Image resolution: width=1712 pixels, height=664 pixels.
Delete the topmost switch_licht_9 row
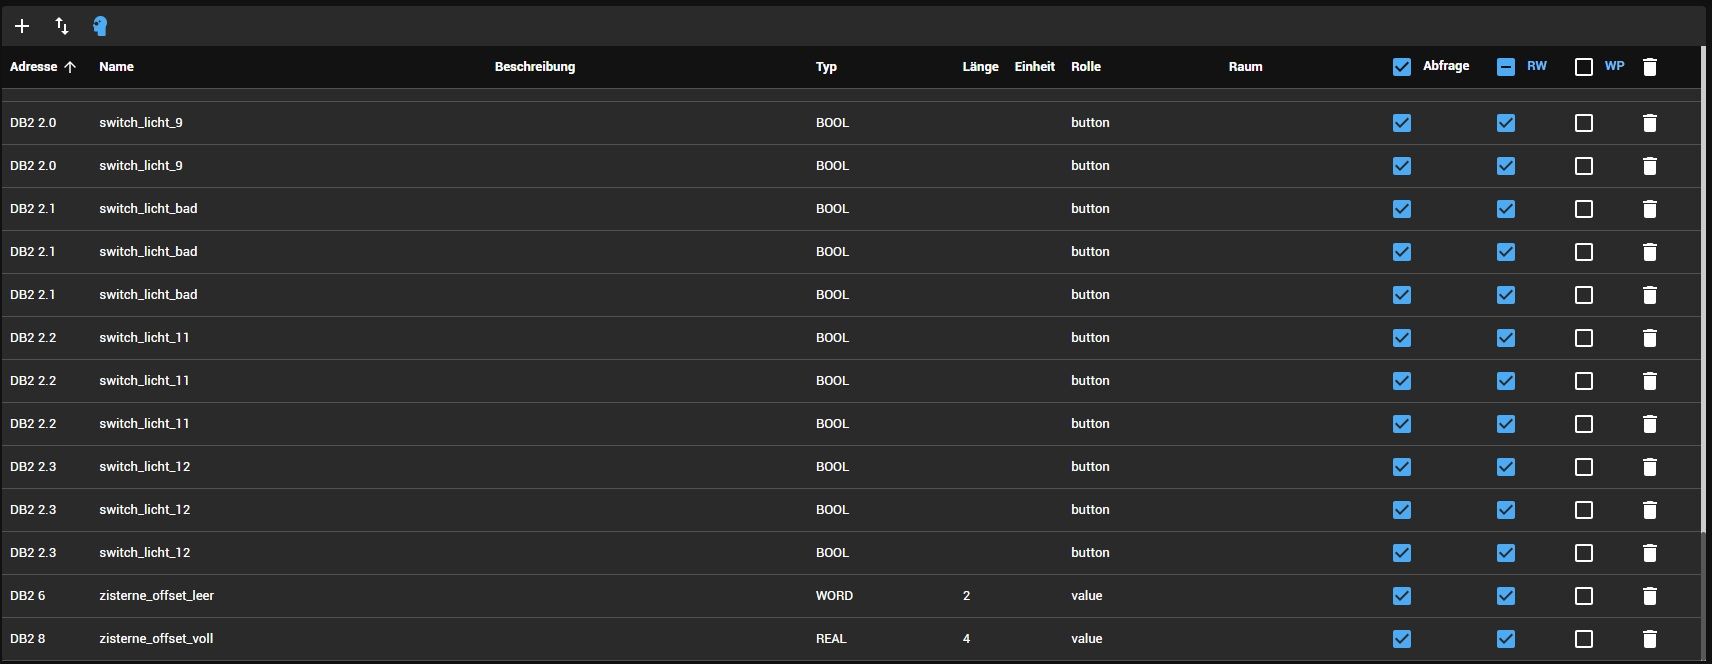point(1650,123)
